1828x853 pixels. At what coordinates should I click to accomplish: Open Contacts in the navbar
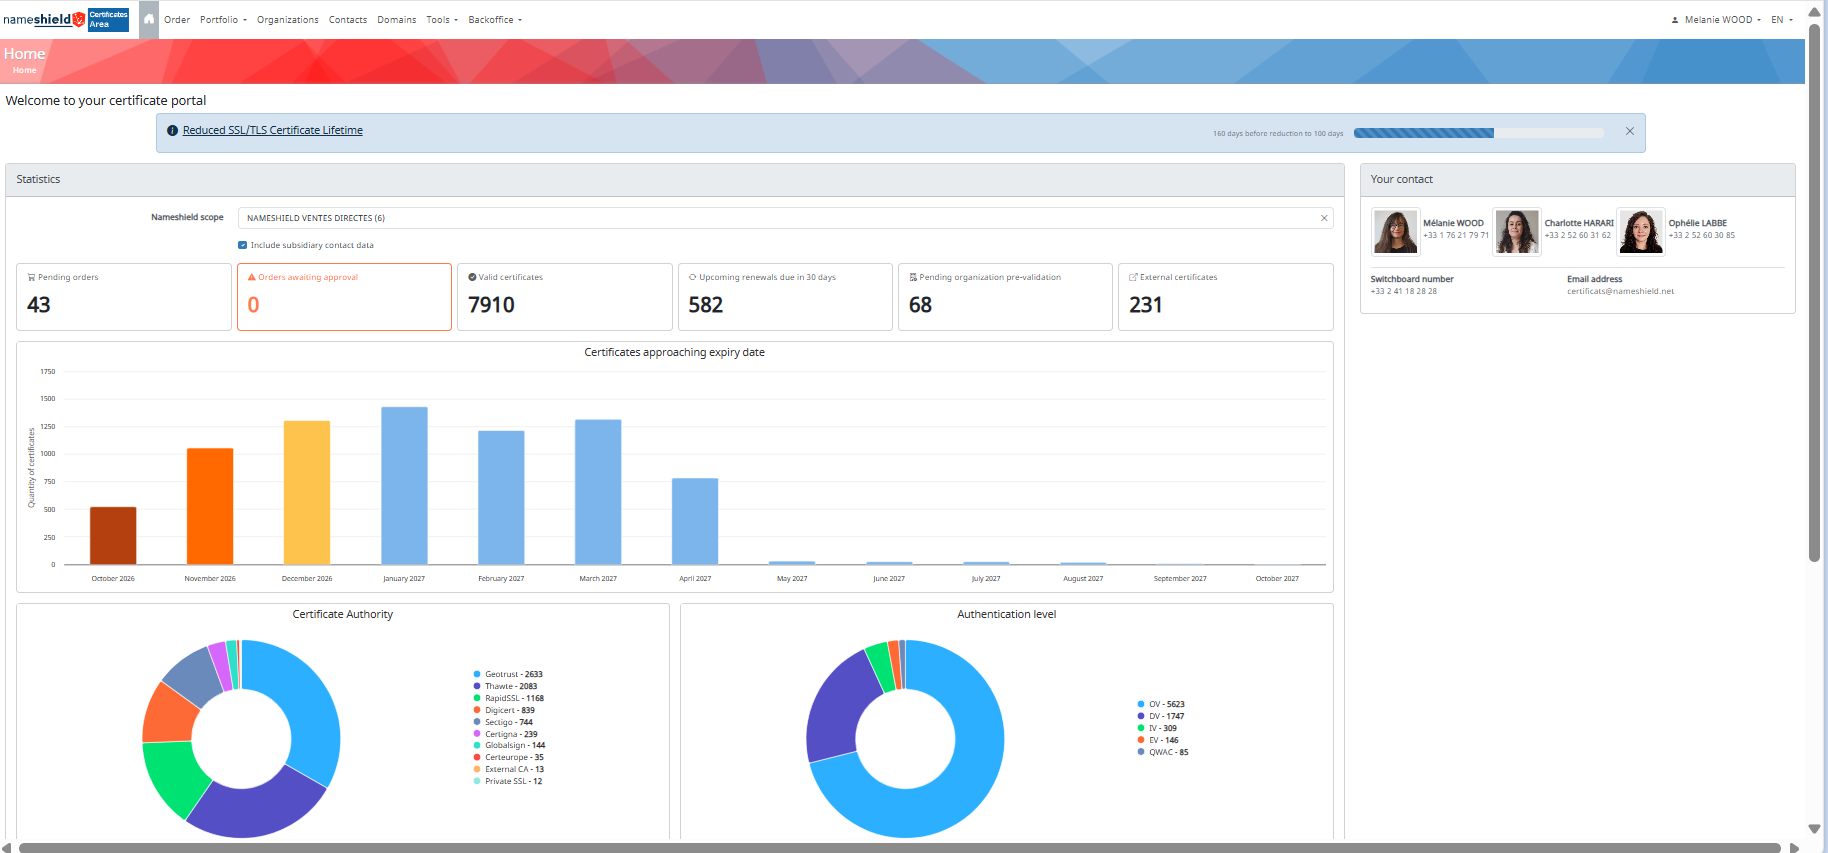click(x=348, y=20)
